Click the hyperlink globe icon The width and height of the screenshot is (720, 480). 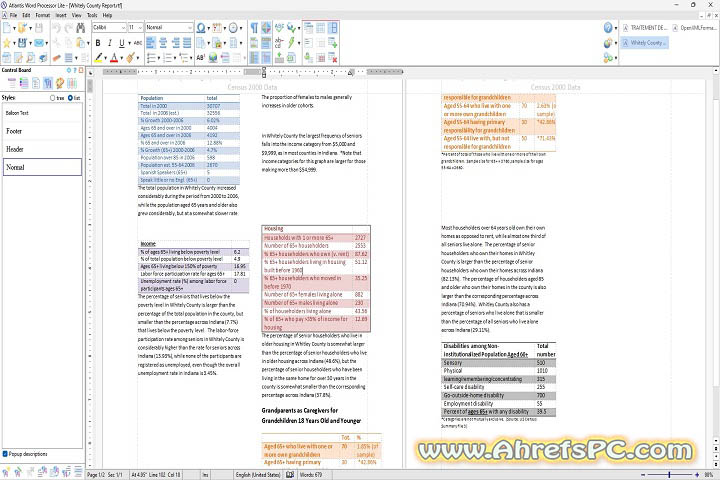(x=213, y=58)
